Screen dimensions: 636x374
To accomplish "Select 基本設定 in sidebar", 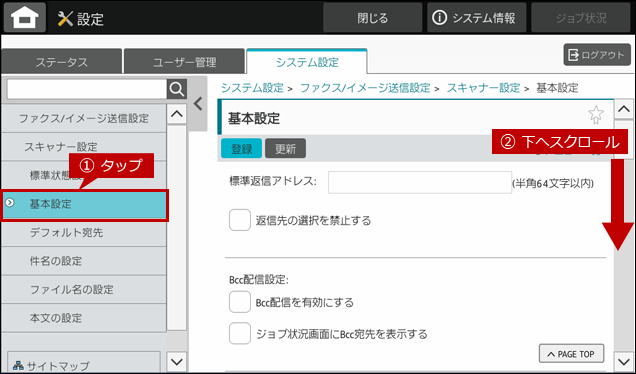I will 84,204.
